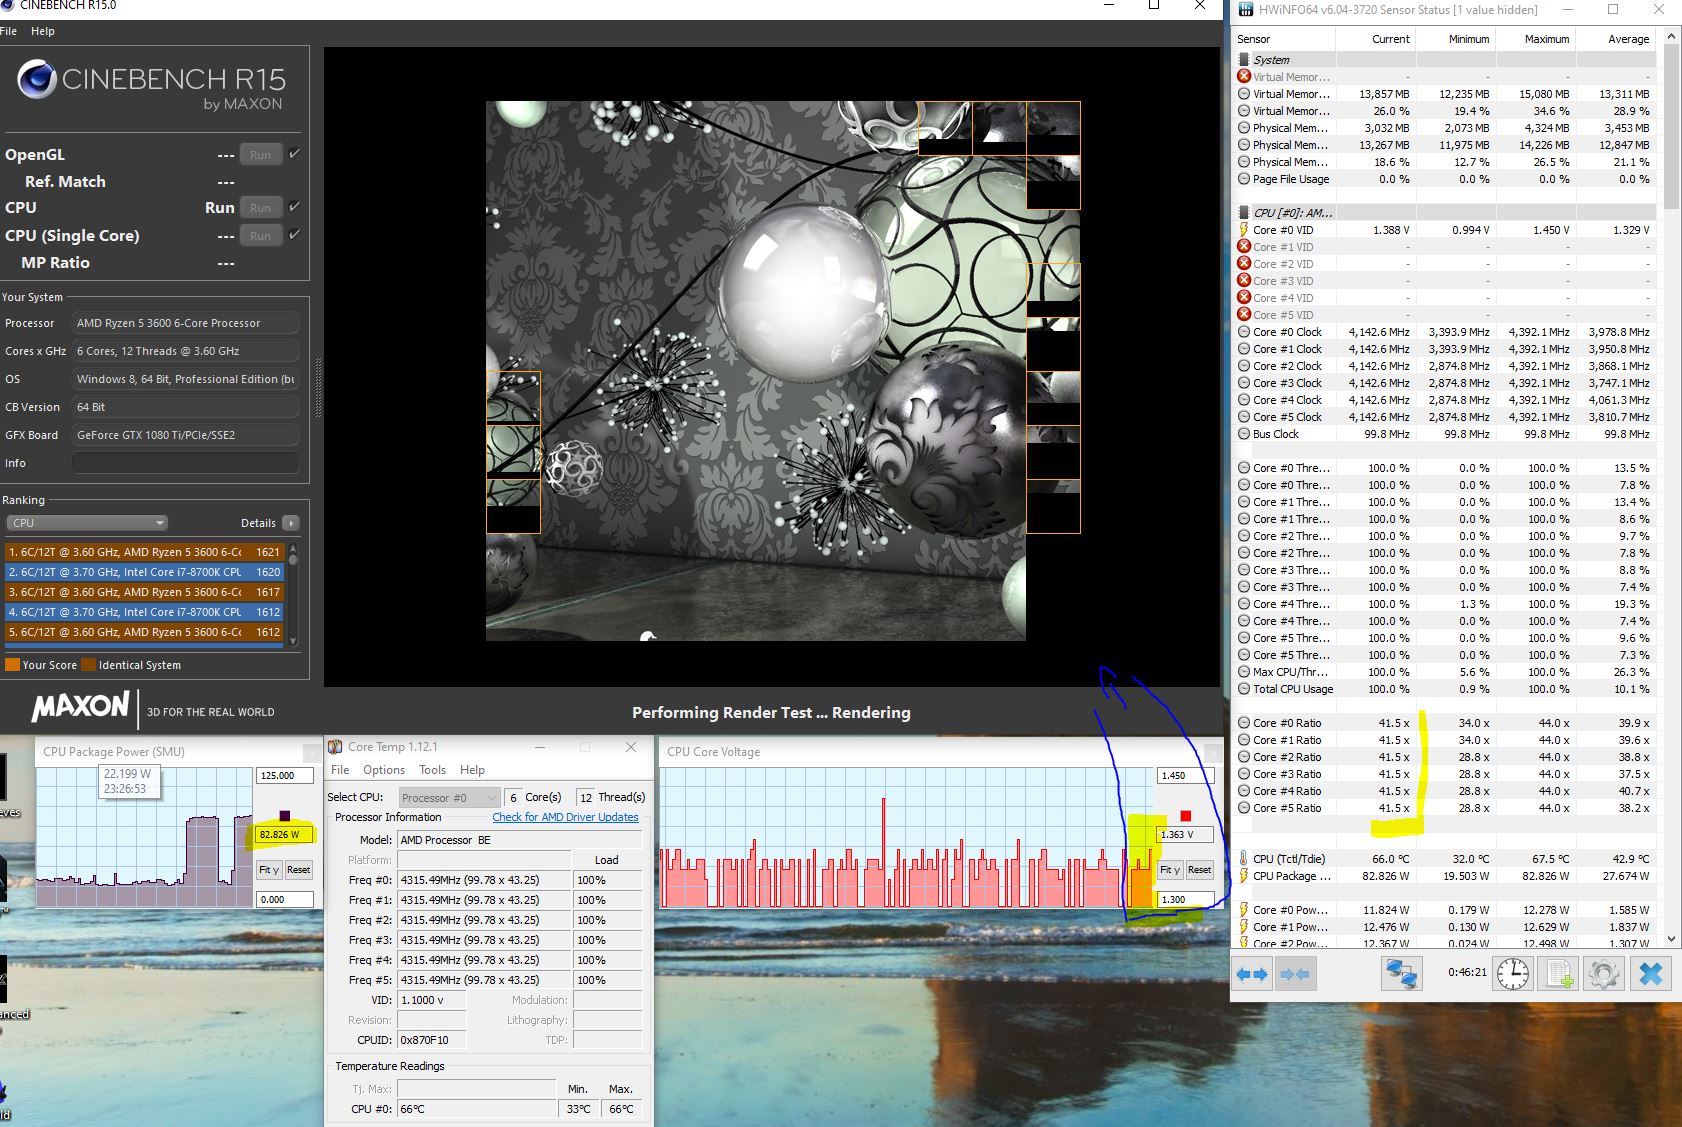Click the clock reset-timer icon in HWiNFO
The width and height of the screenshot is (1682, 1127).
point(1513,973)
